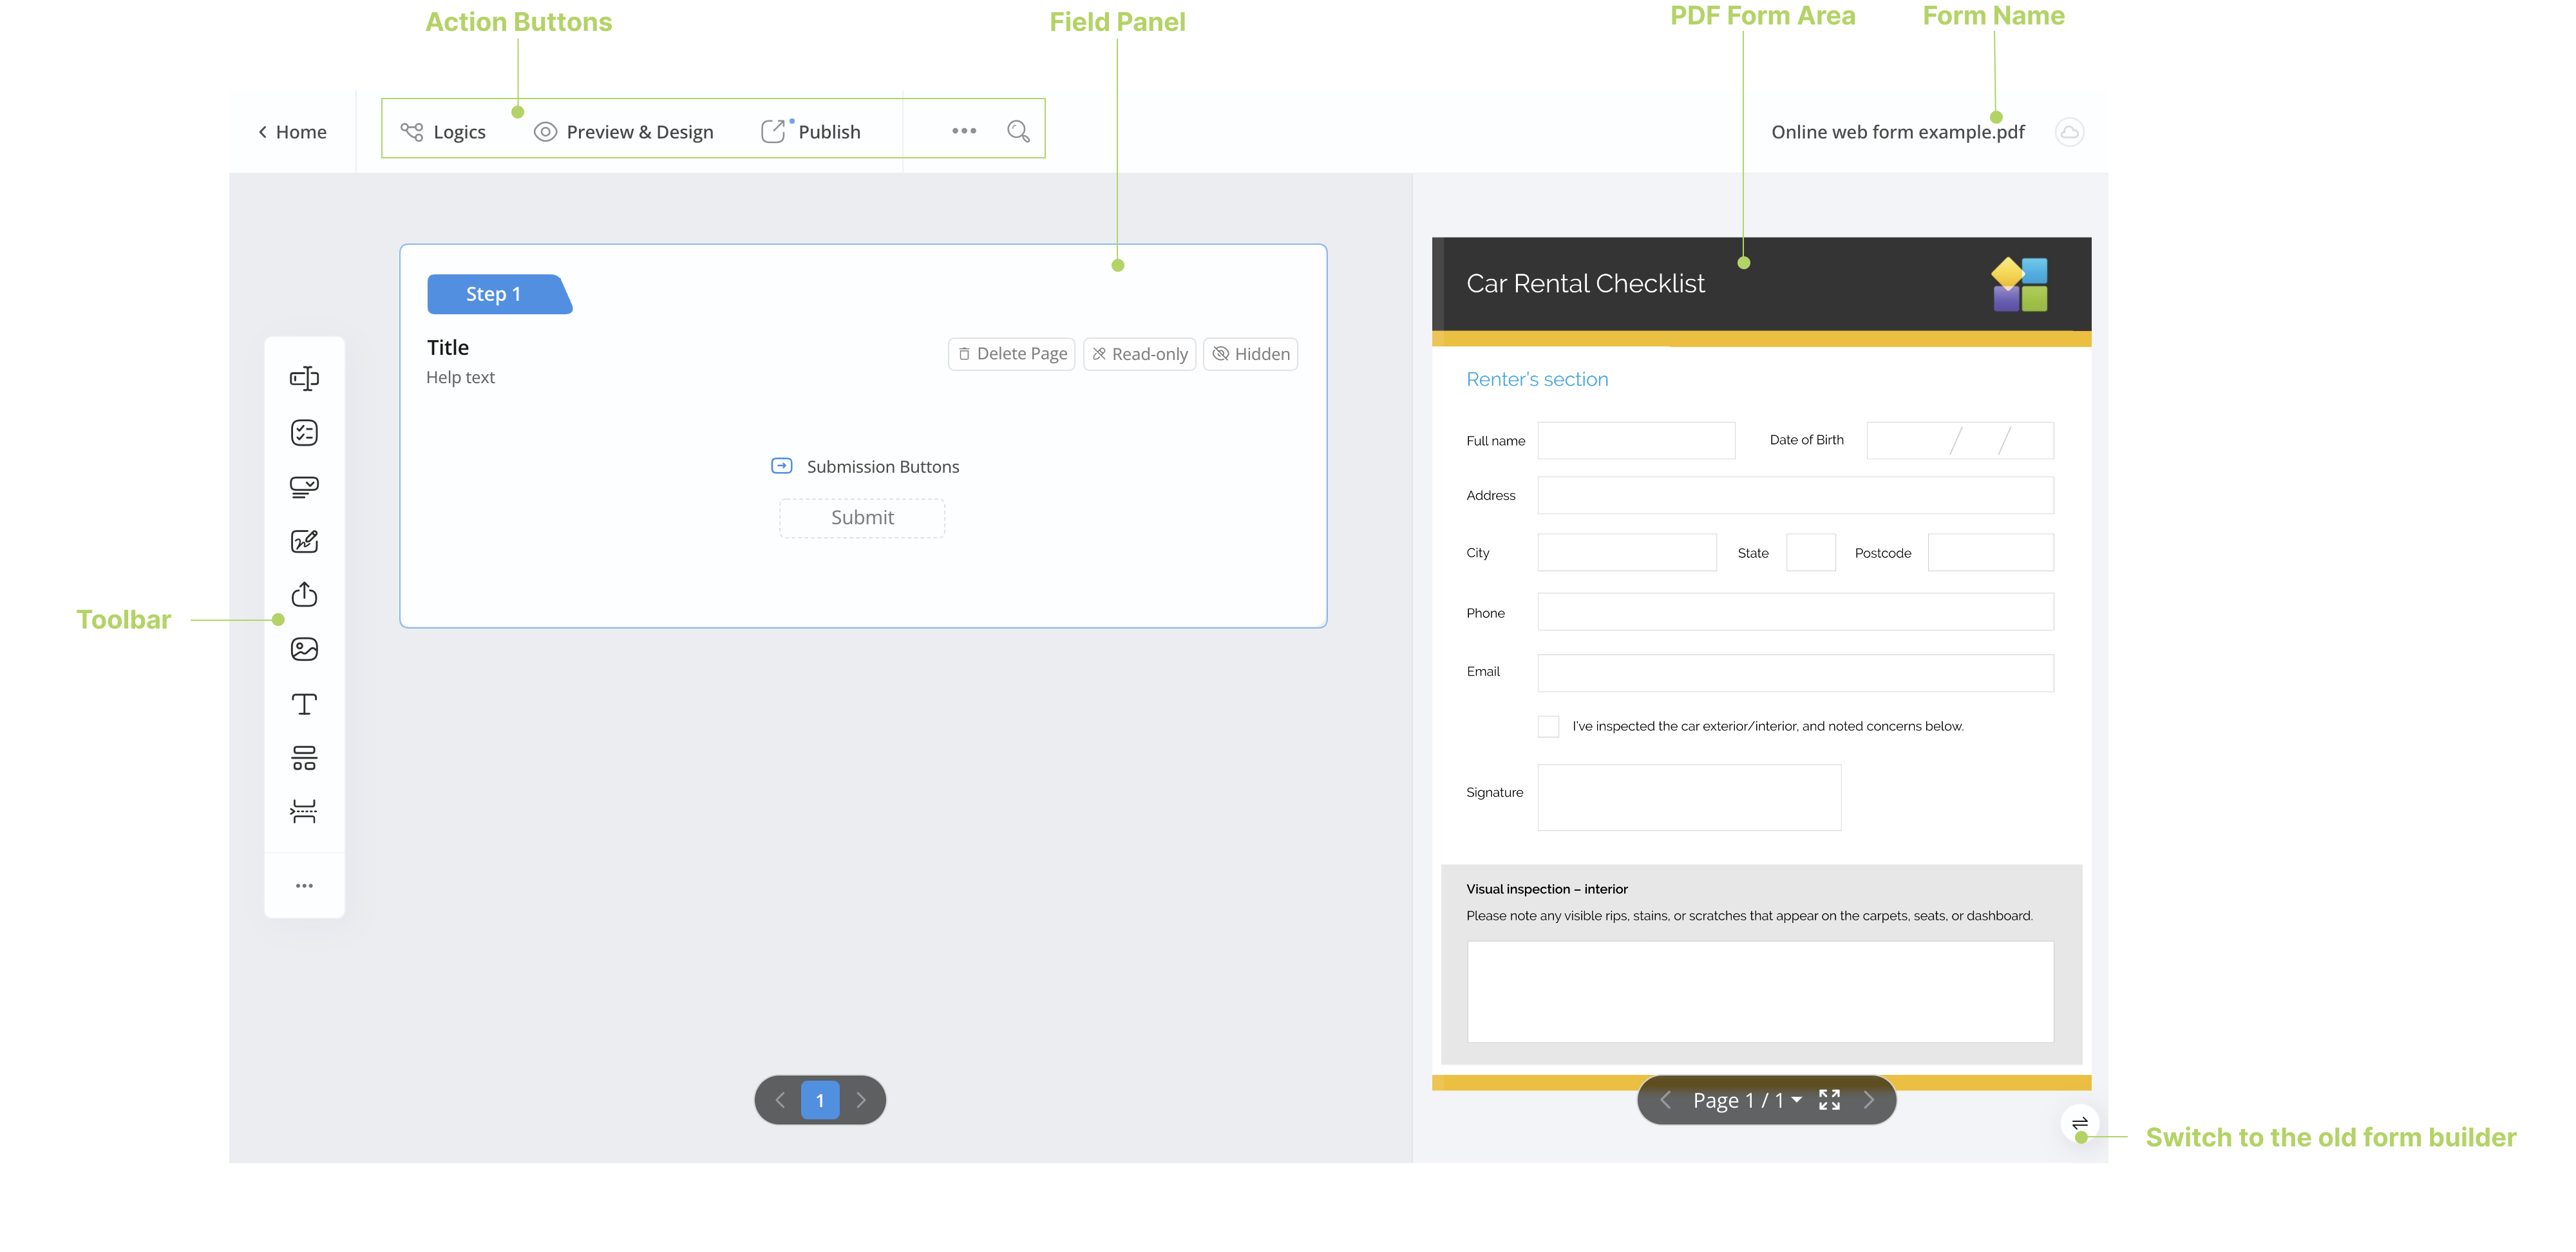2576x1252 pixels.
Task: Click the layout/grid tool icon
Action: pos(304,757)
